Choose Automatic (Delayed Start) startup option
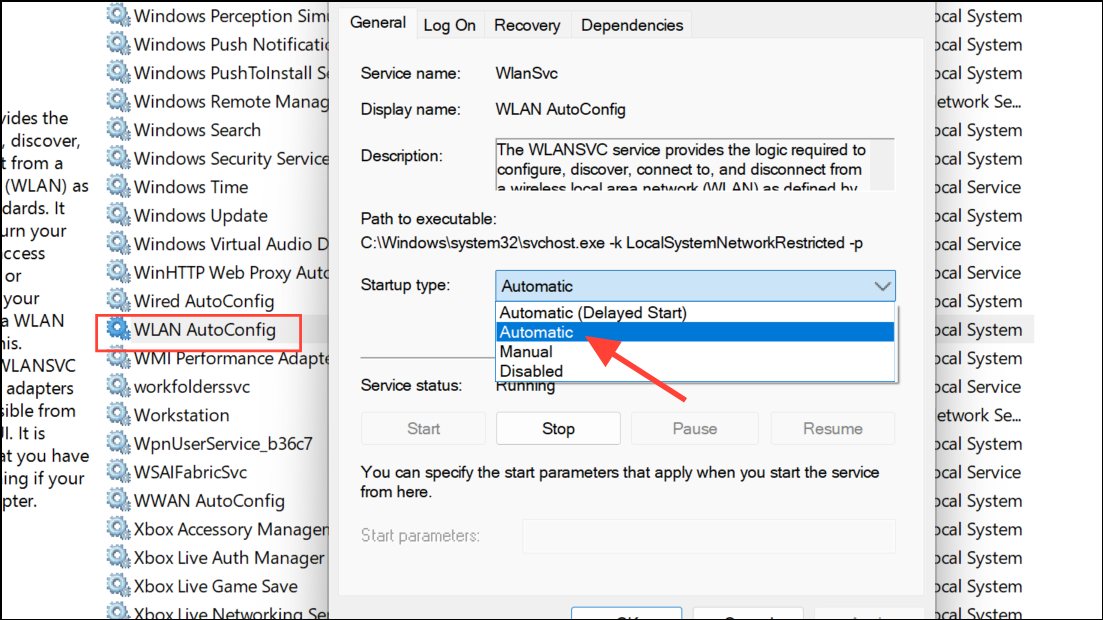Screen dimensions: 1103x620 [x=695, y=312]
